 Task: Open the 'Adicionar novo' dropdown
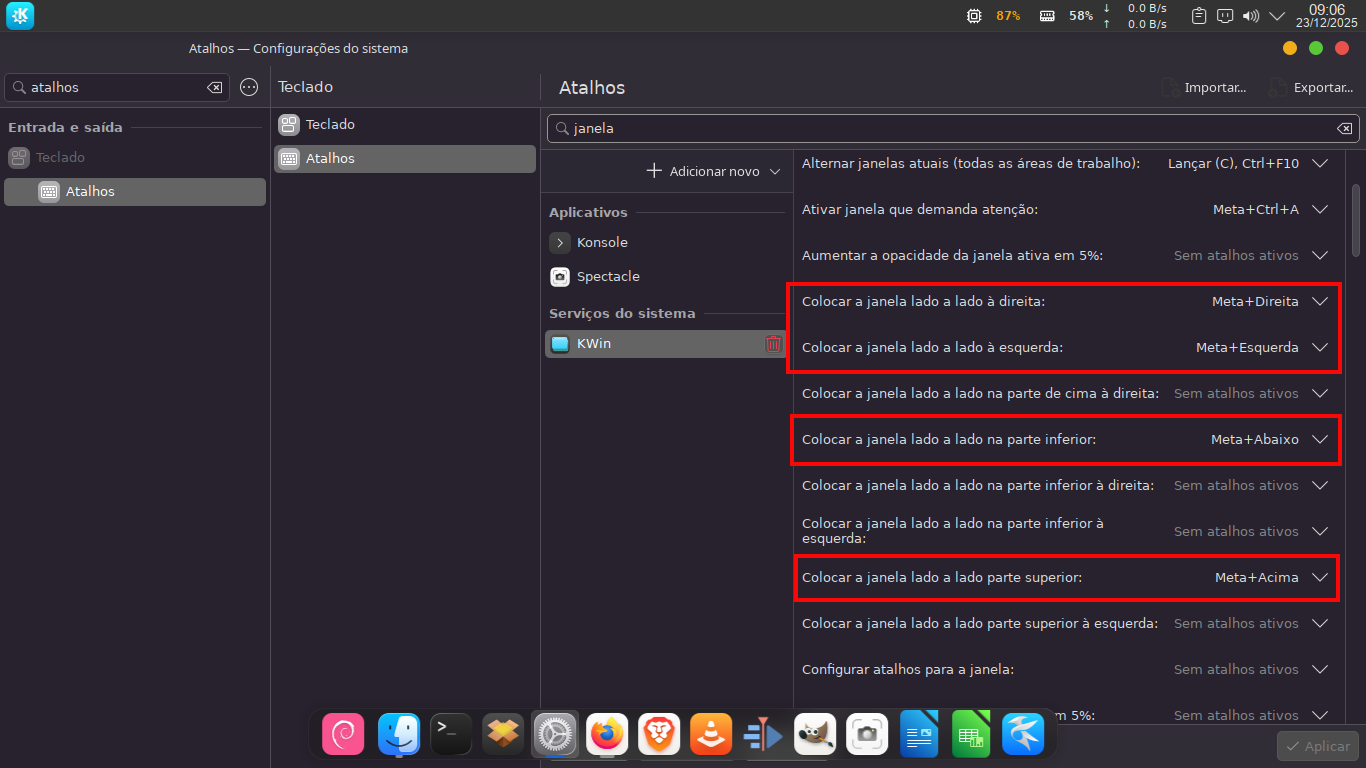[712, 171]
